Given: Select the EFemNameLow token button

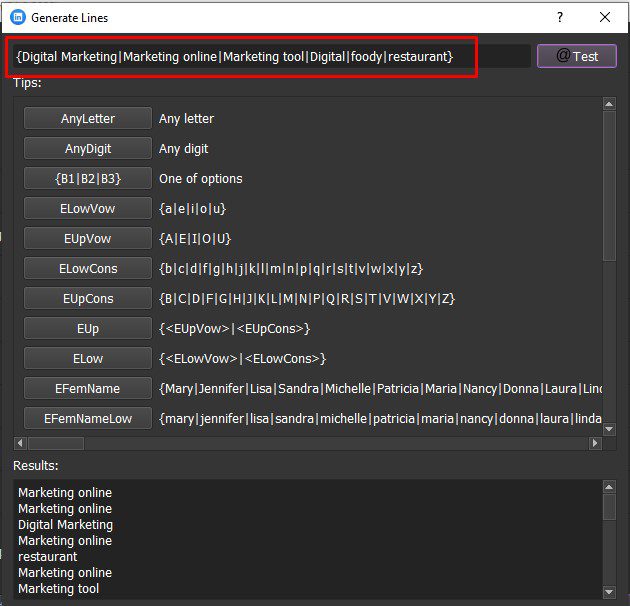Looking at the screenshot, I should click(88, 419).
